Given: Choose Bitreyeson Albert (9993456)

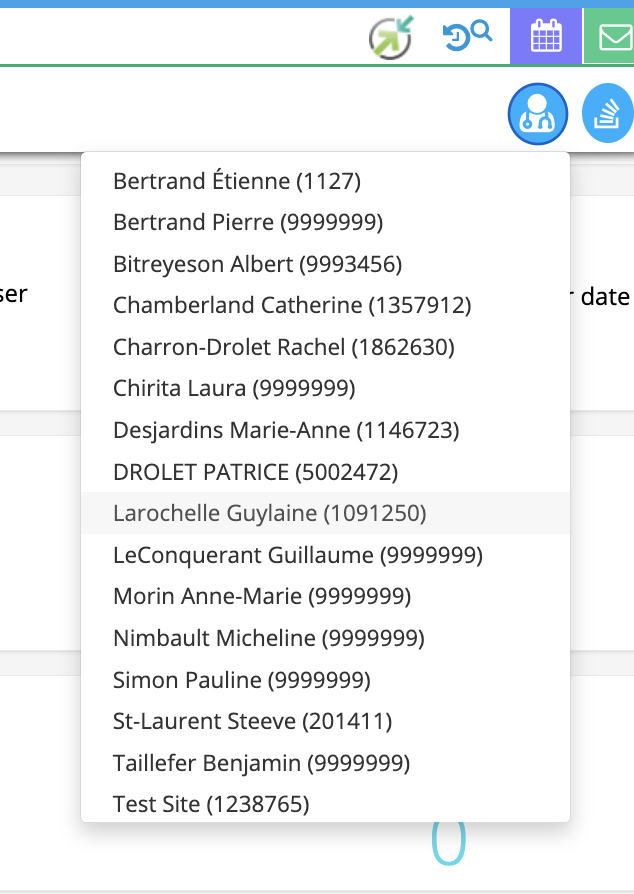Looking at the screenshot, I should click(326, 264).
